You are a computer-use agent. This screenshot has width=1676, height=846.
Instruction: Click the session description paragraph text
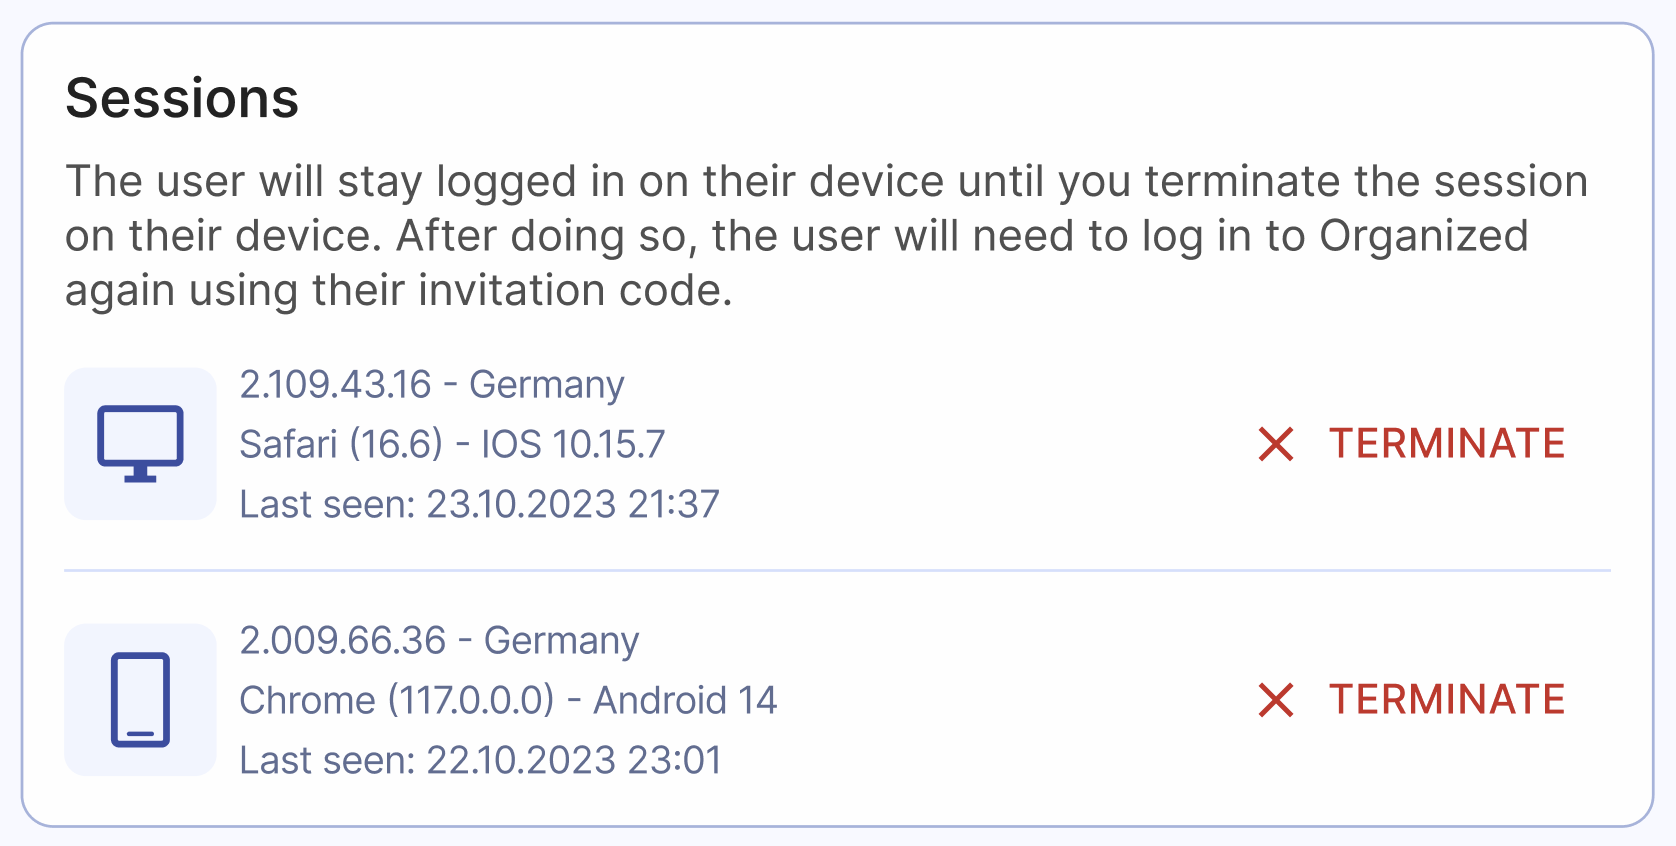tap(828, 235)
